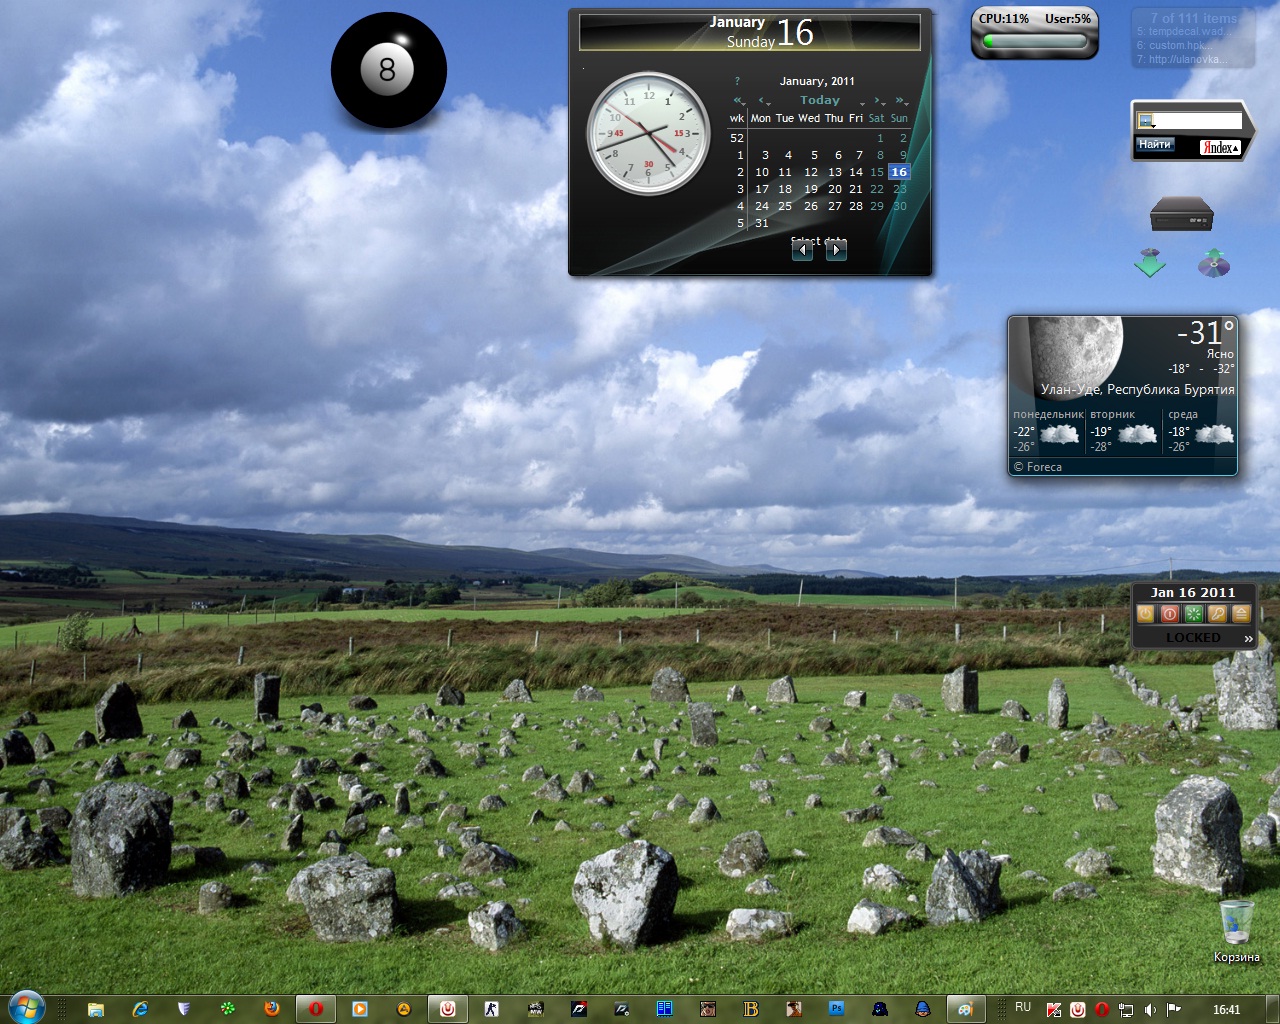
Task: Click the Найти search button
Action: click(x=1154, y=145)
